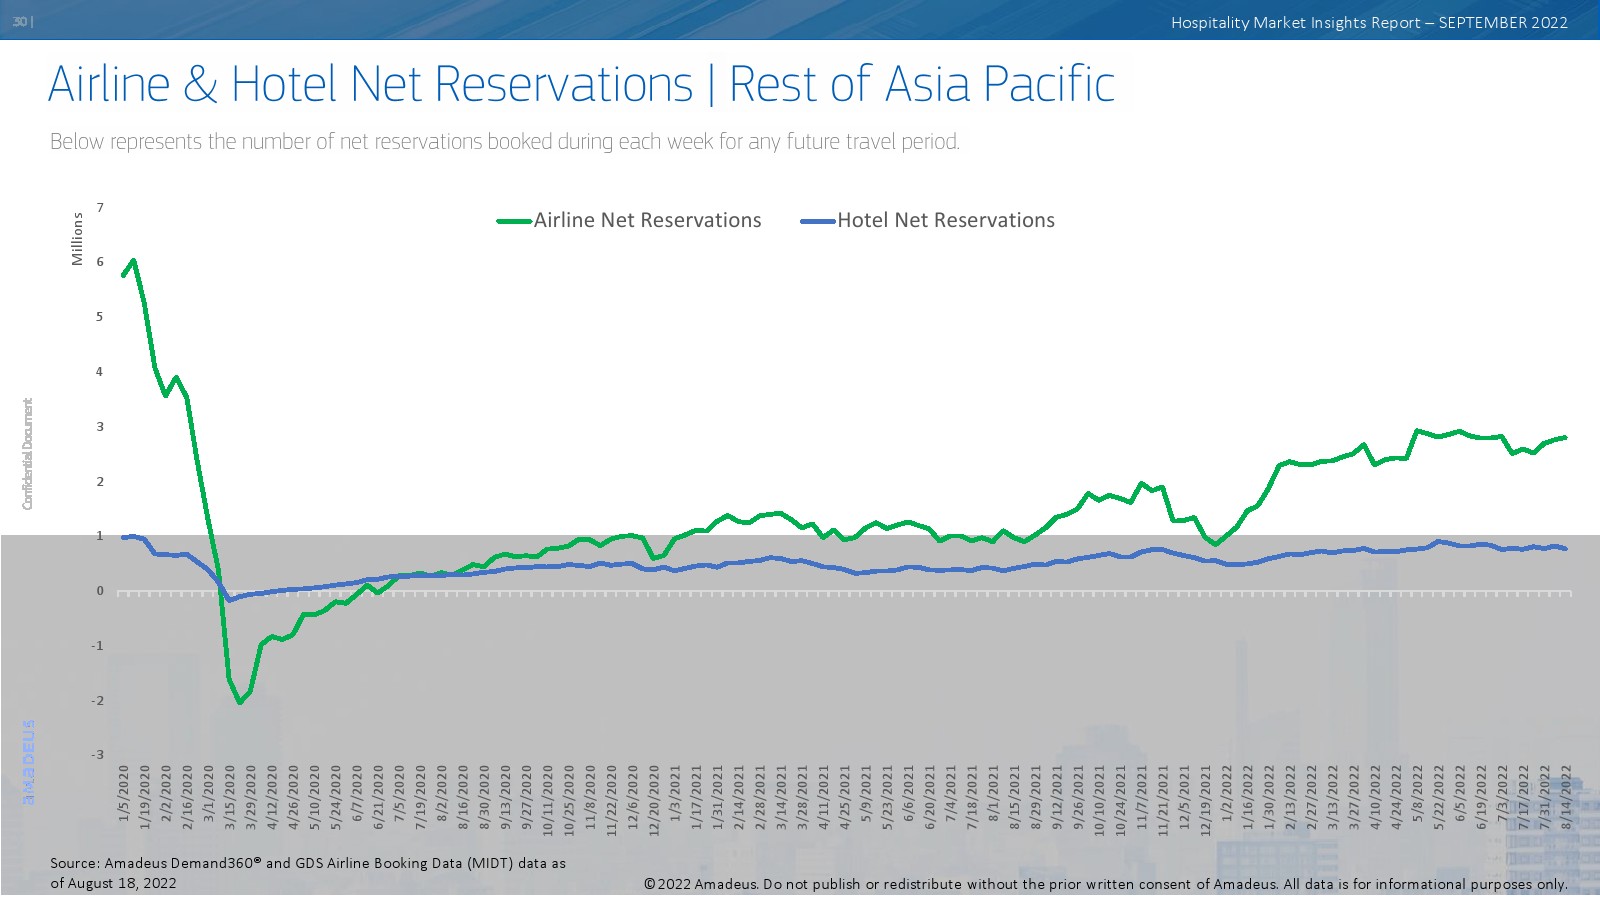The width and height of the screenshot is (1600, 900).
Task: Click the Hospitality Market Insights Report header text
Action: pyautogui.click(x=1369, y=23)
